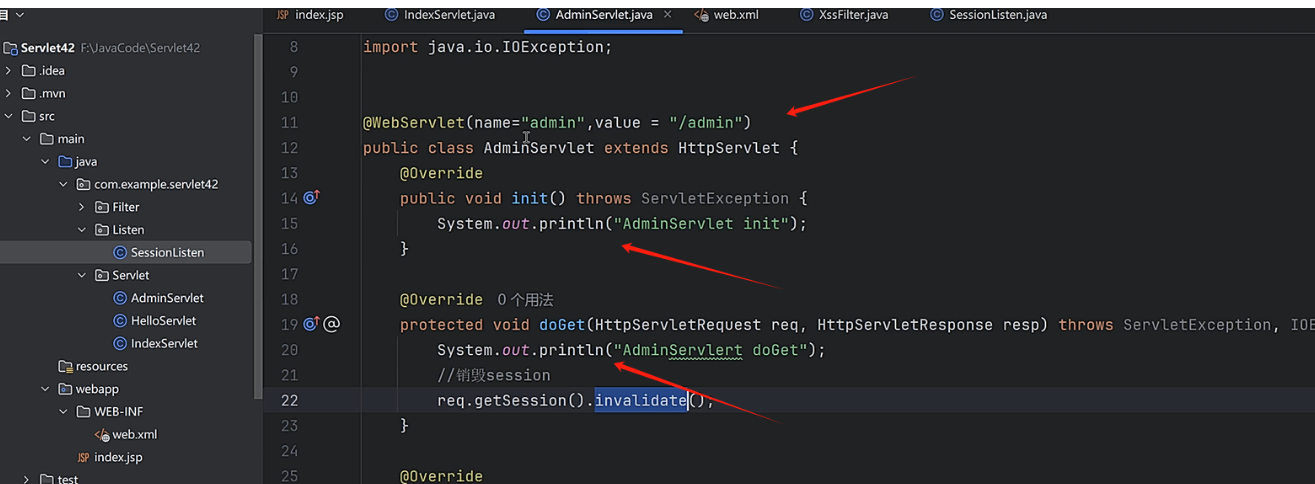Click line number 16 in the gutter
This screenshot has height=484, width=1315.
coord(289,249)
